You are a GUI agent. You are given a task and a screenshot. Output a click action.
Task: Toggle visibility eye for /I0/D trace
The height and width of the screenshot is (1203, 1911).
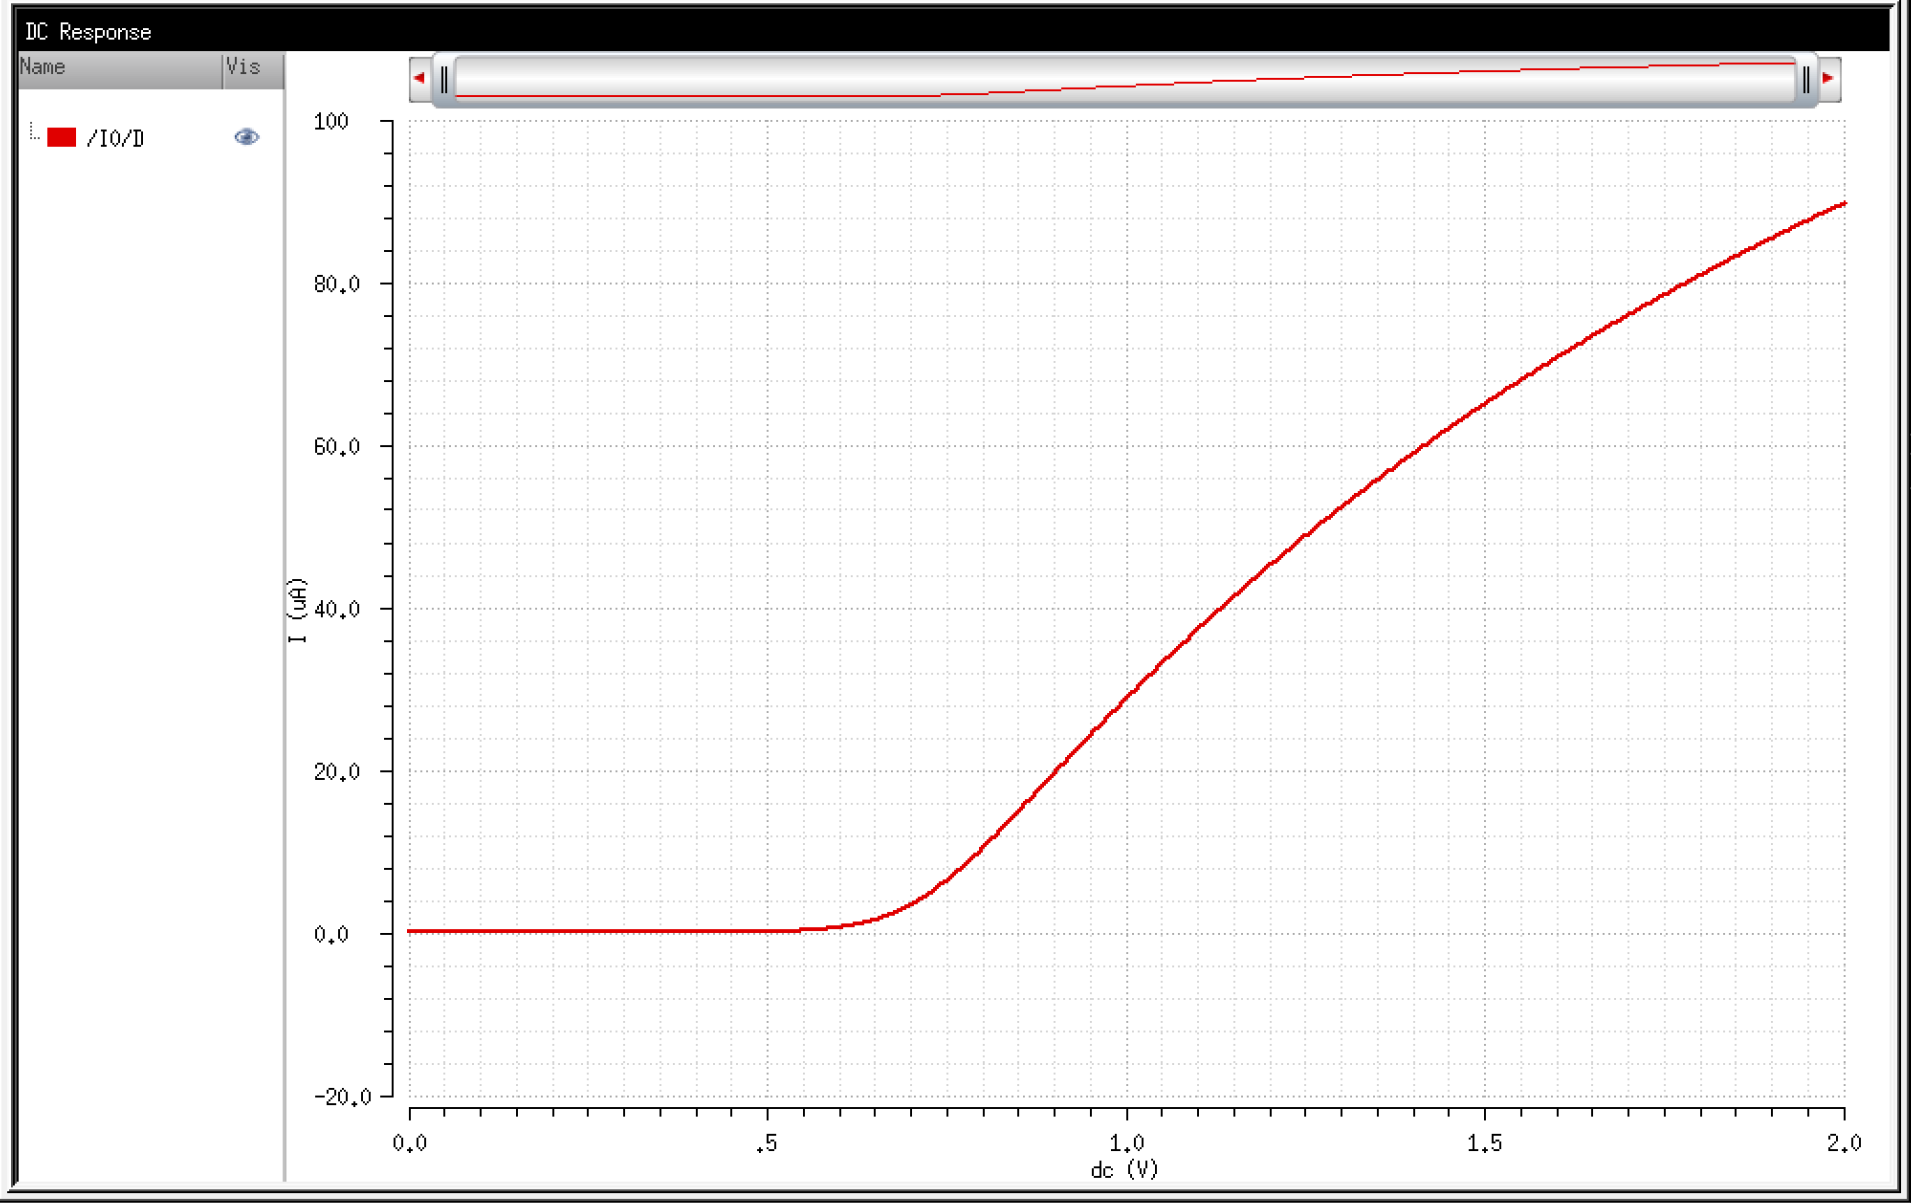[x=246, y=137]
